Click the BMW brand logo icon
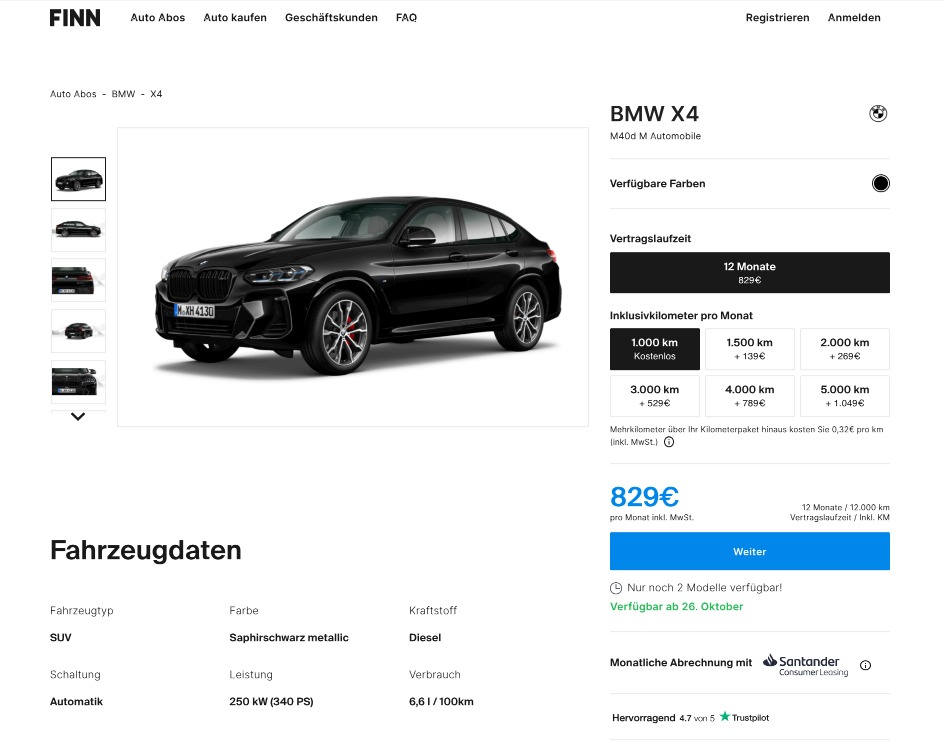The image size is (944, 747). click(878, 113)
